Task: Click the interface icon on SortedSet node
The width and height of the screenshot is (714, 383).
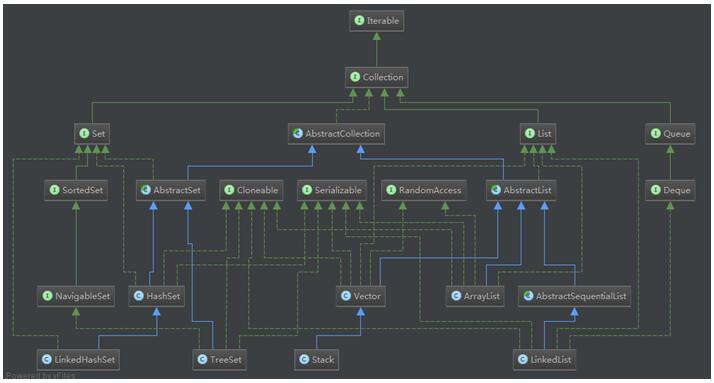Action: click(x=54, y=190)
